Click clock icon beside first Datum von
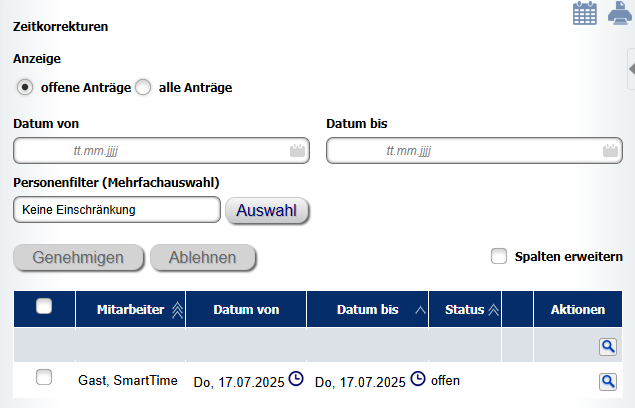Viewport: 635px width, 408px height. (296, 379)
